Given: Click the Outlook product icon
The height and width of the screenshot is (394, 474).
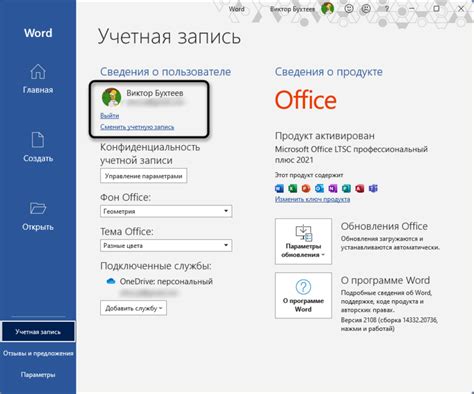Looking at the screenshot, I should [319, 189].
